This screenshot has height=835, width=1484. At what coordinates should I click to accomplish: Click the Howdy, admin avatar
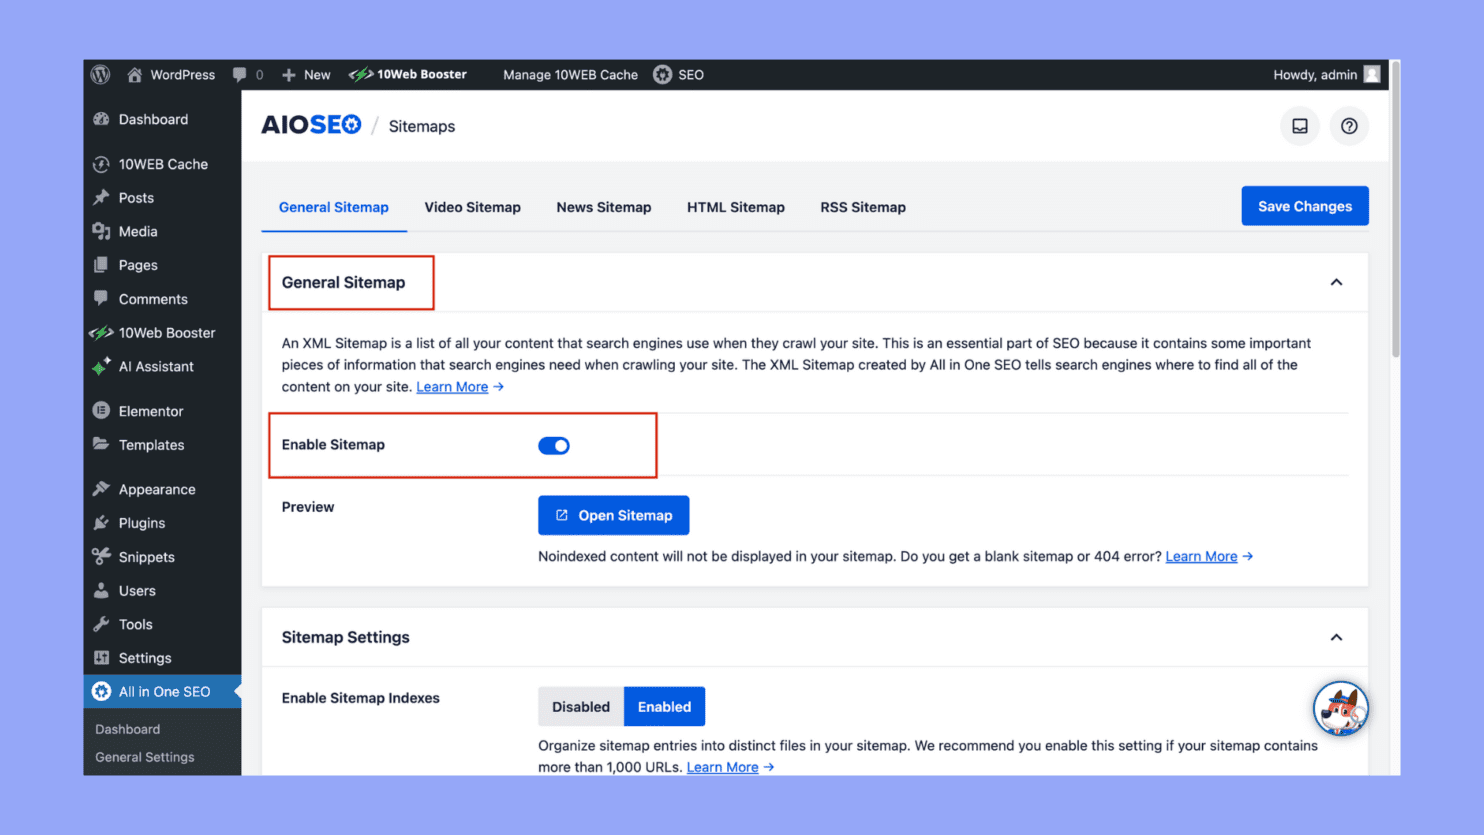point(1372,75)
